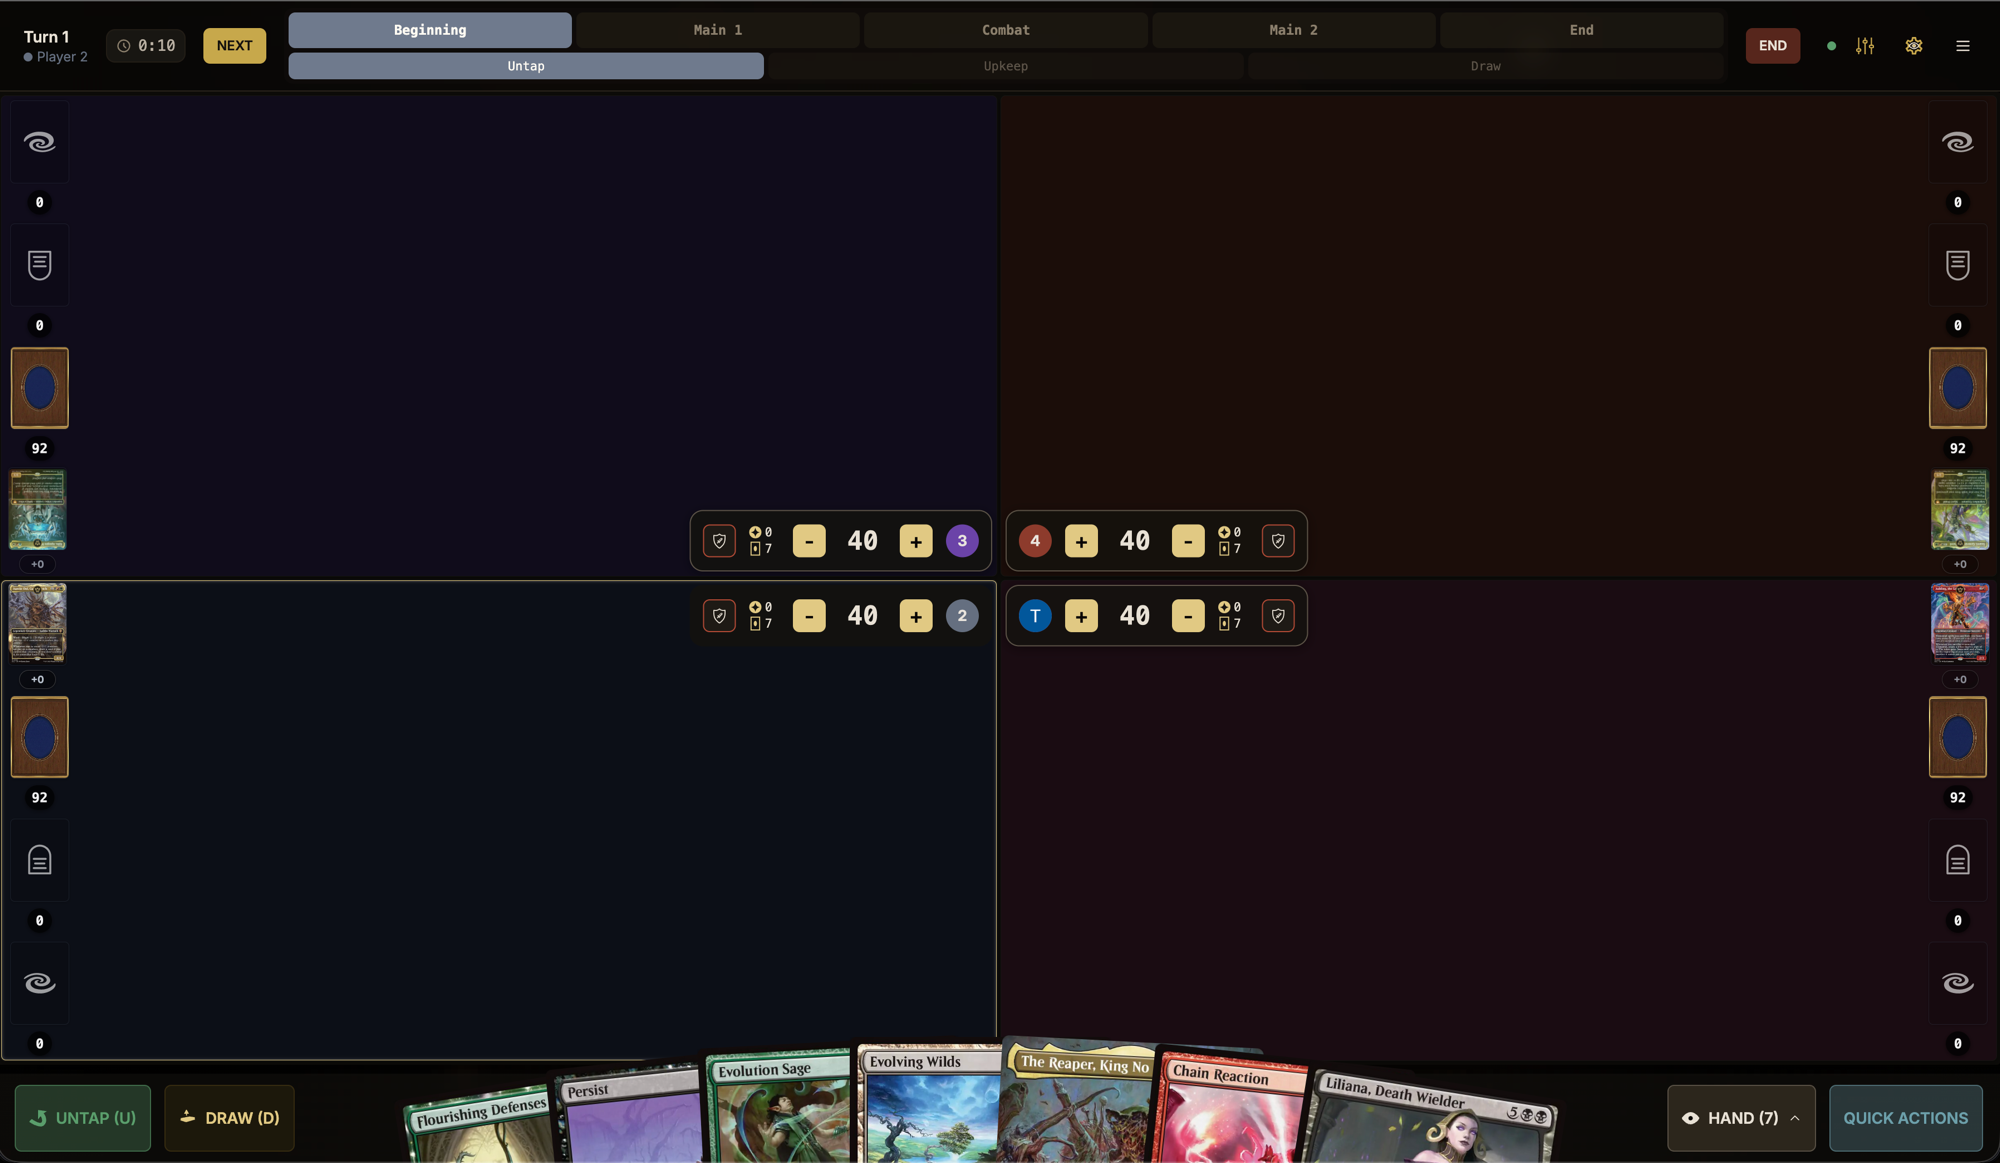The width and height of the screenshot is (2000, 1163).
Task: Open the audio mixer sliders panel
Action: coord(1864,46)
